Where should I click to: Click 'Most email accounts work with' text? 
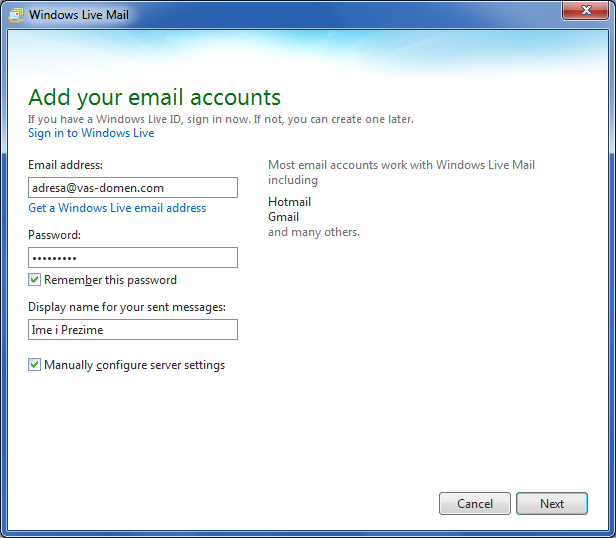point(350,165)
